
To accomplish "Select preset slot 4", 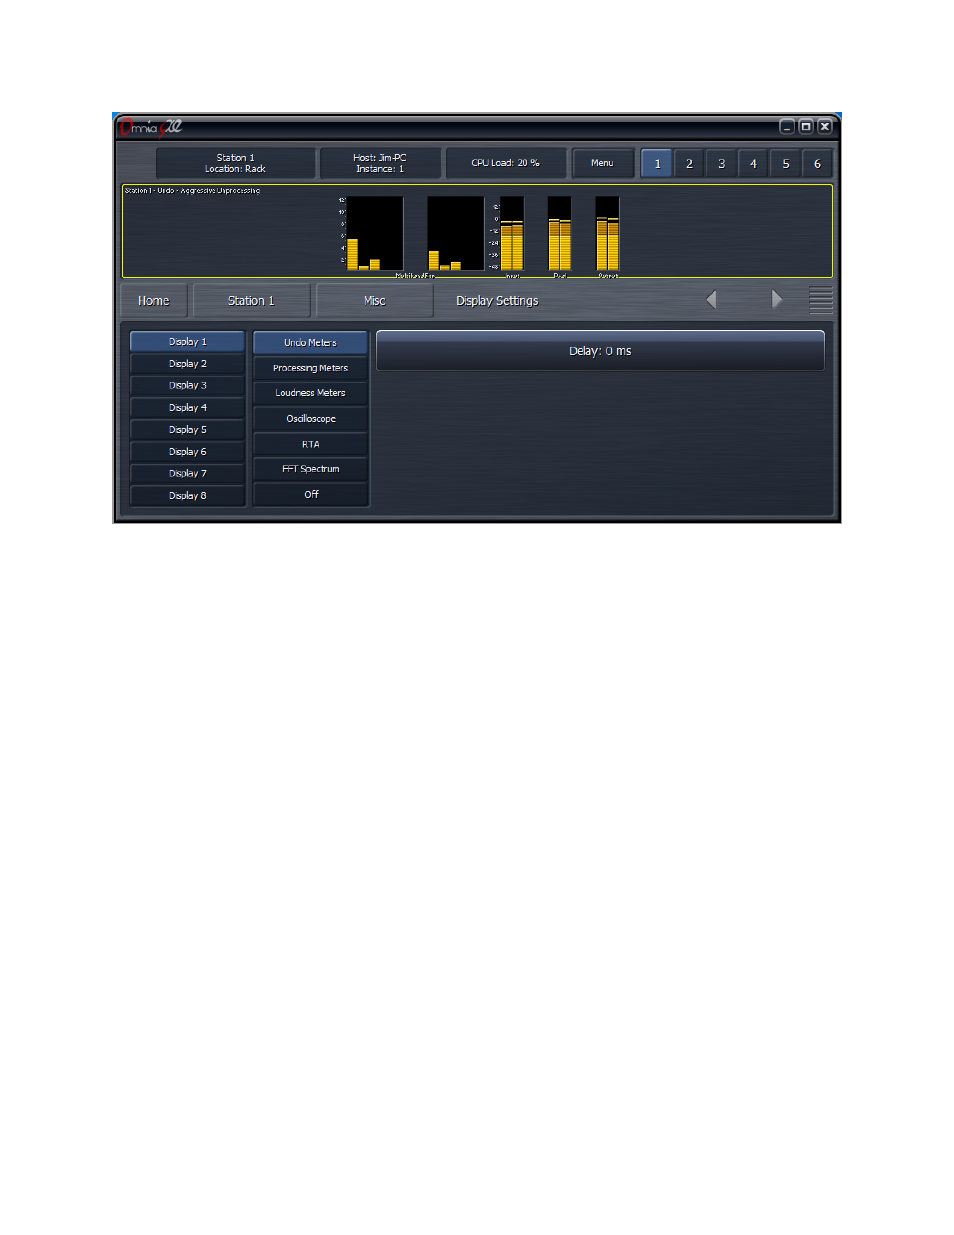I will [x=753, y=164].
